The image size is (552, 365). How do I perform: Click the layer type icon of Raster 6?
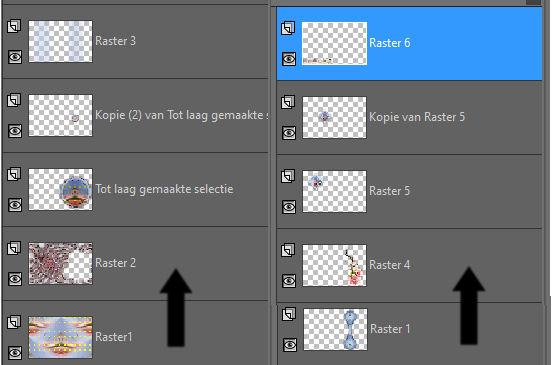click(x=288, y=28)
